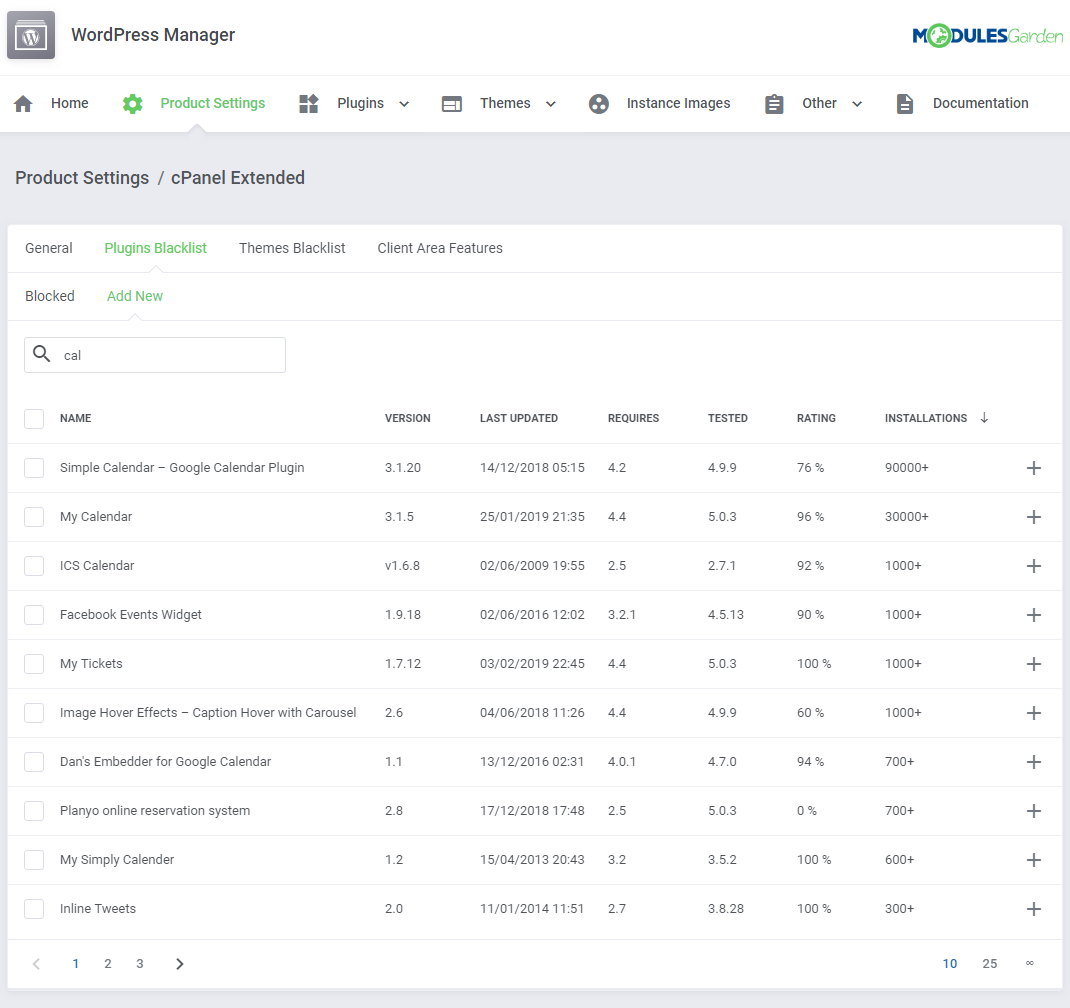The width and height of the screenshot is (1070, 1008).
Task: Tick the select-all checkbox in header
Action: point(34,419)
